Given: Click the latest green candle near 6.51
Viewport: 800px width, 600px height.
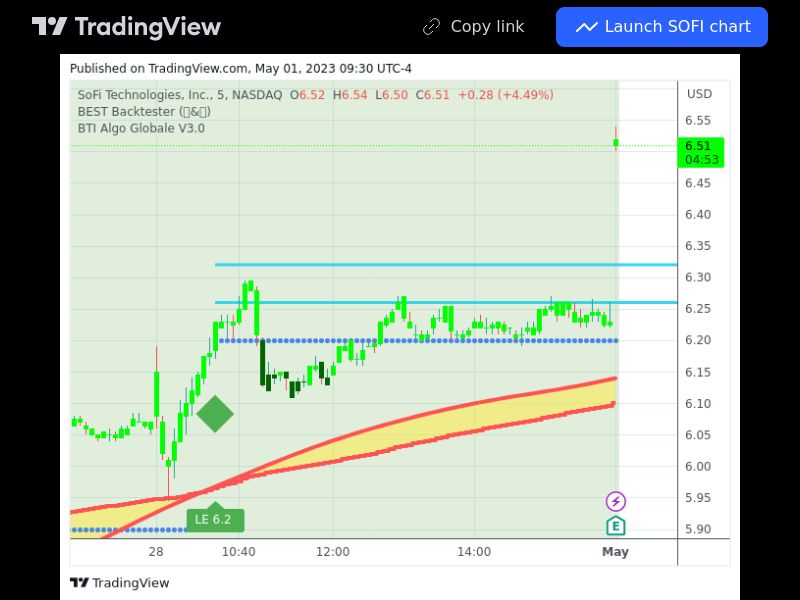Looking at the screenshot, I should click(x=616, y=142).
